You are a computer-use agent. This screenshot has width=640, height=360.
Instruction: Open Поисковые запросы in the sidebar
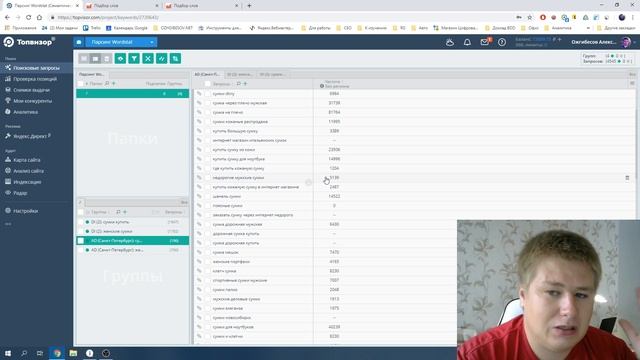point(36,68)
